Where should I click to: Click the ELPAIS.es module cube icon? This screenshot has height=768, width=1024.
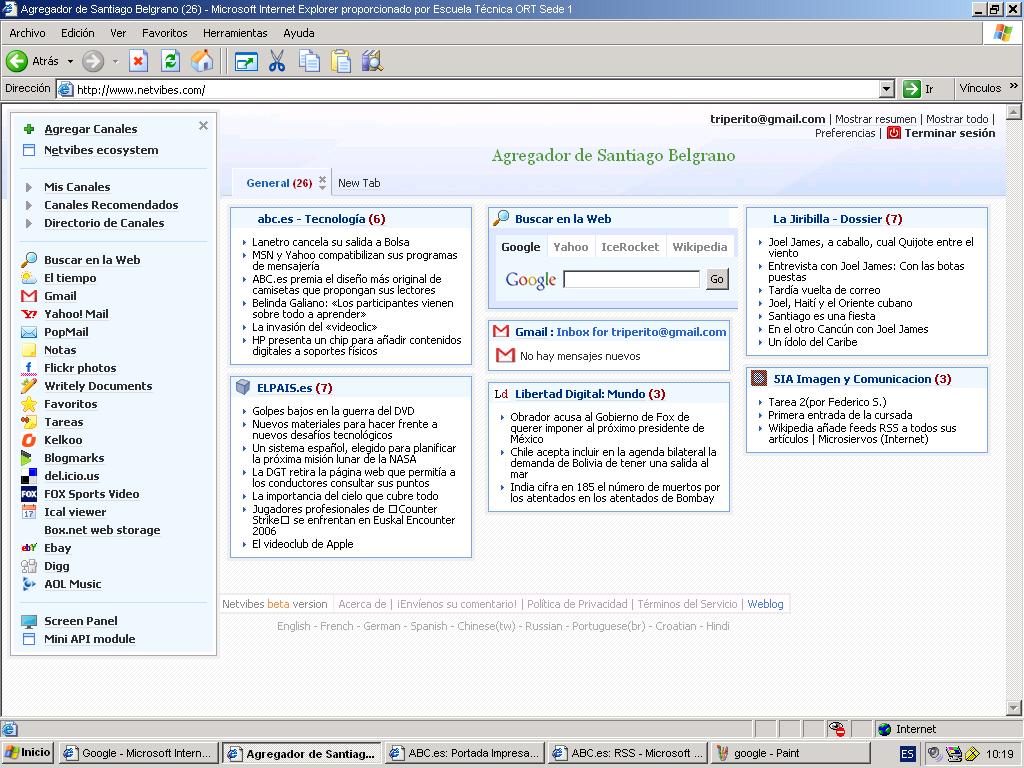pyautogui.click(x=243, y=387)
